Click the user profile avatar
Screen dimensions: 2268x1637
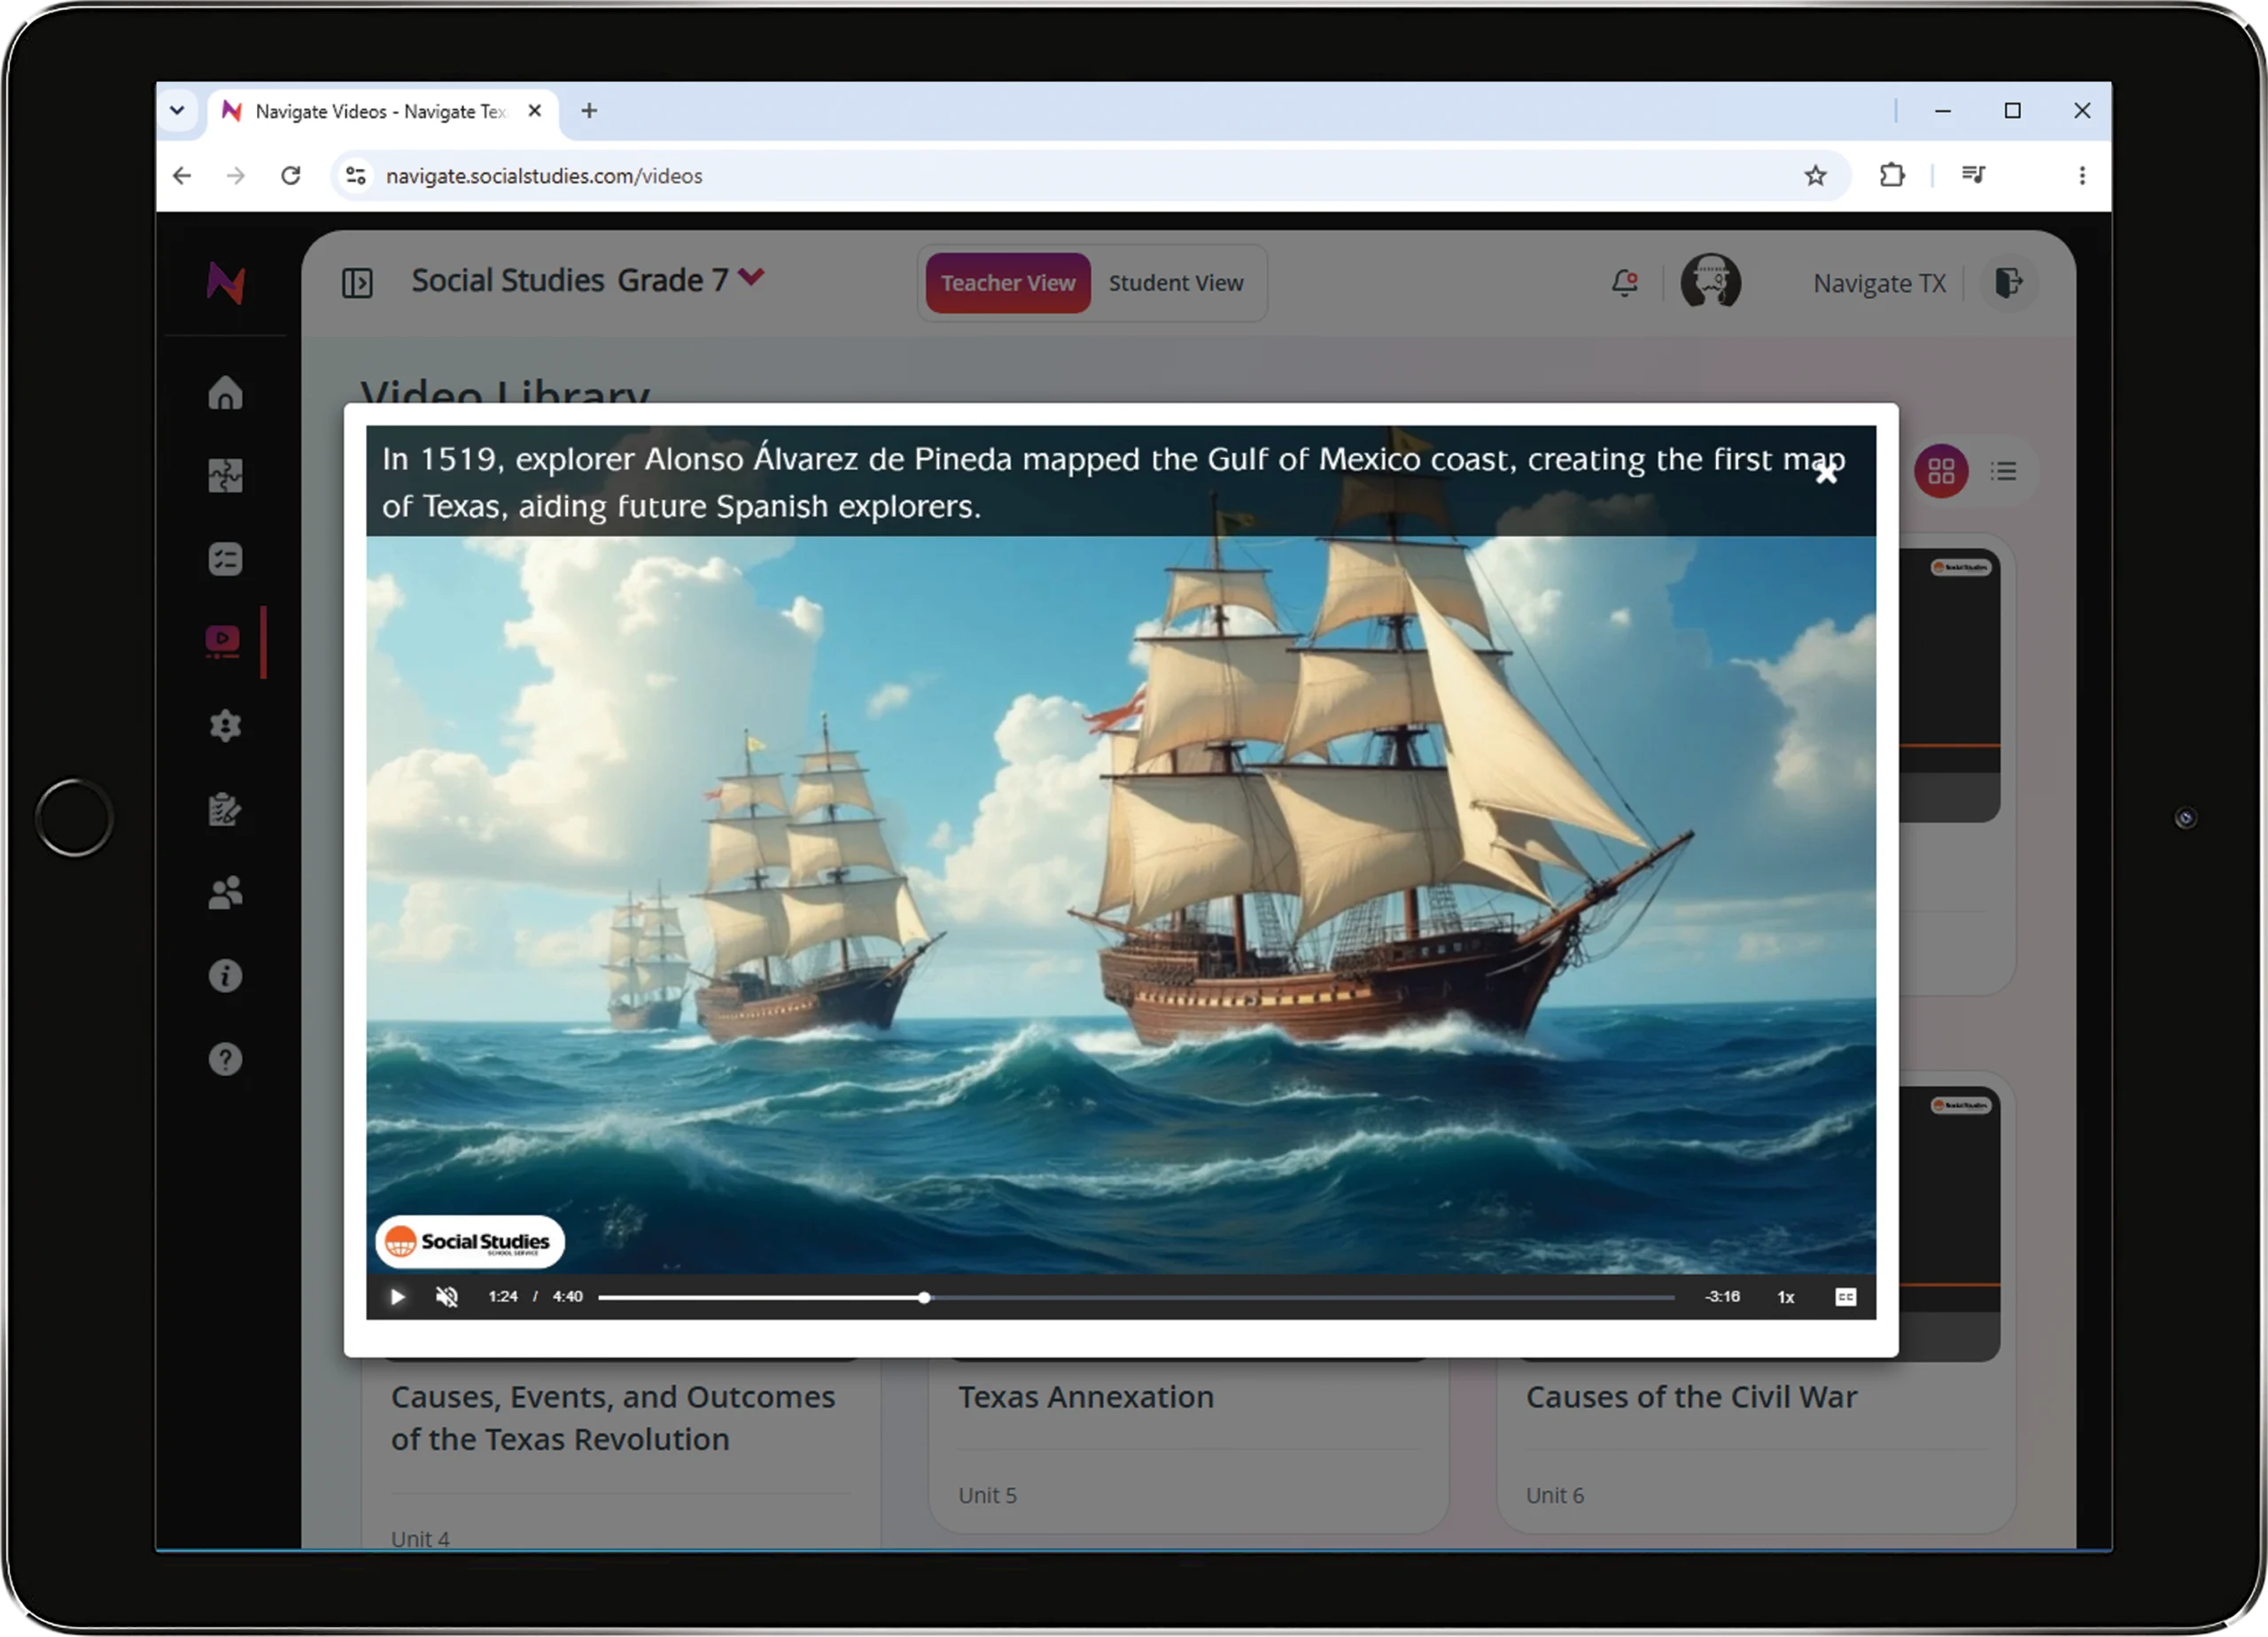click(x=1710, y=282)
